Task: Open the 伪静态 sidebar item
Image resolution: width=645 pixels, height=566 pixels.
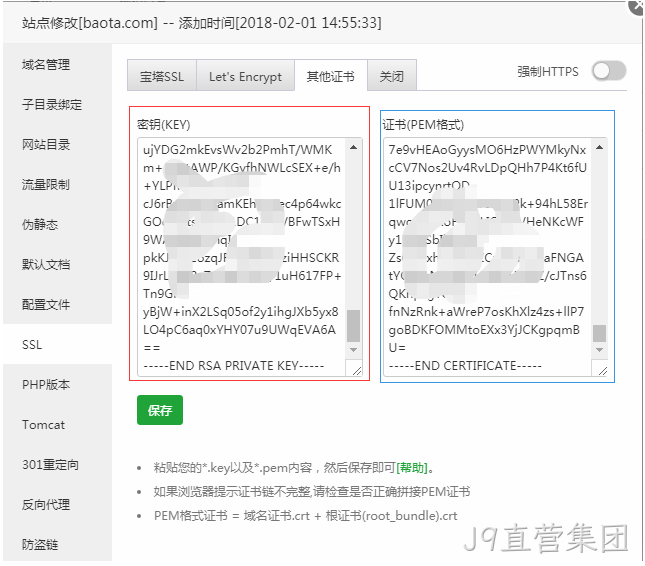Action: click(x=40, y=225)
